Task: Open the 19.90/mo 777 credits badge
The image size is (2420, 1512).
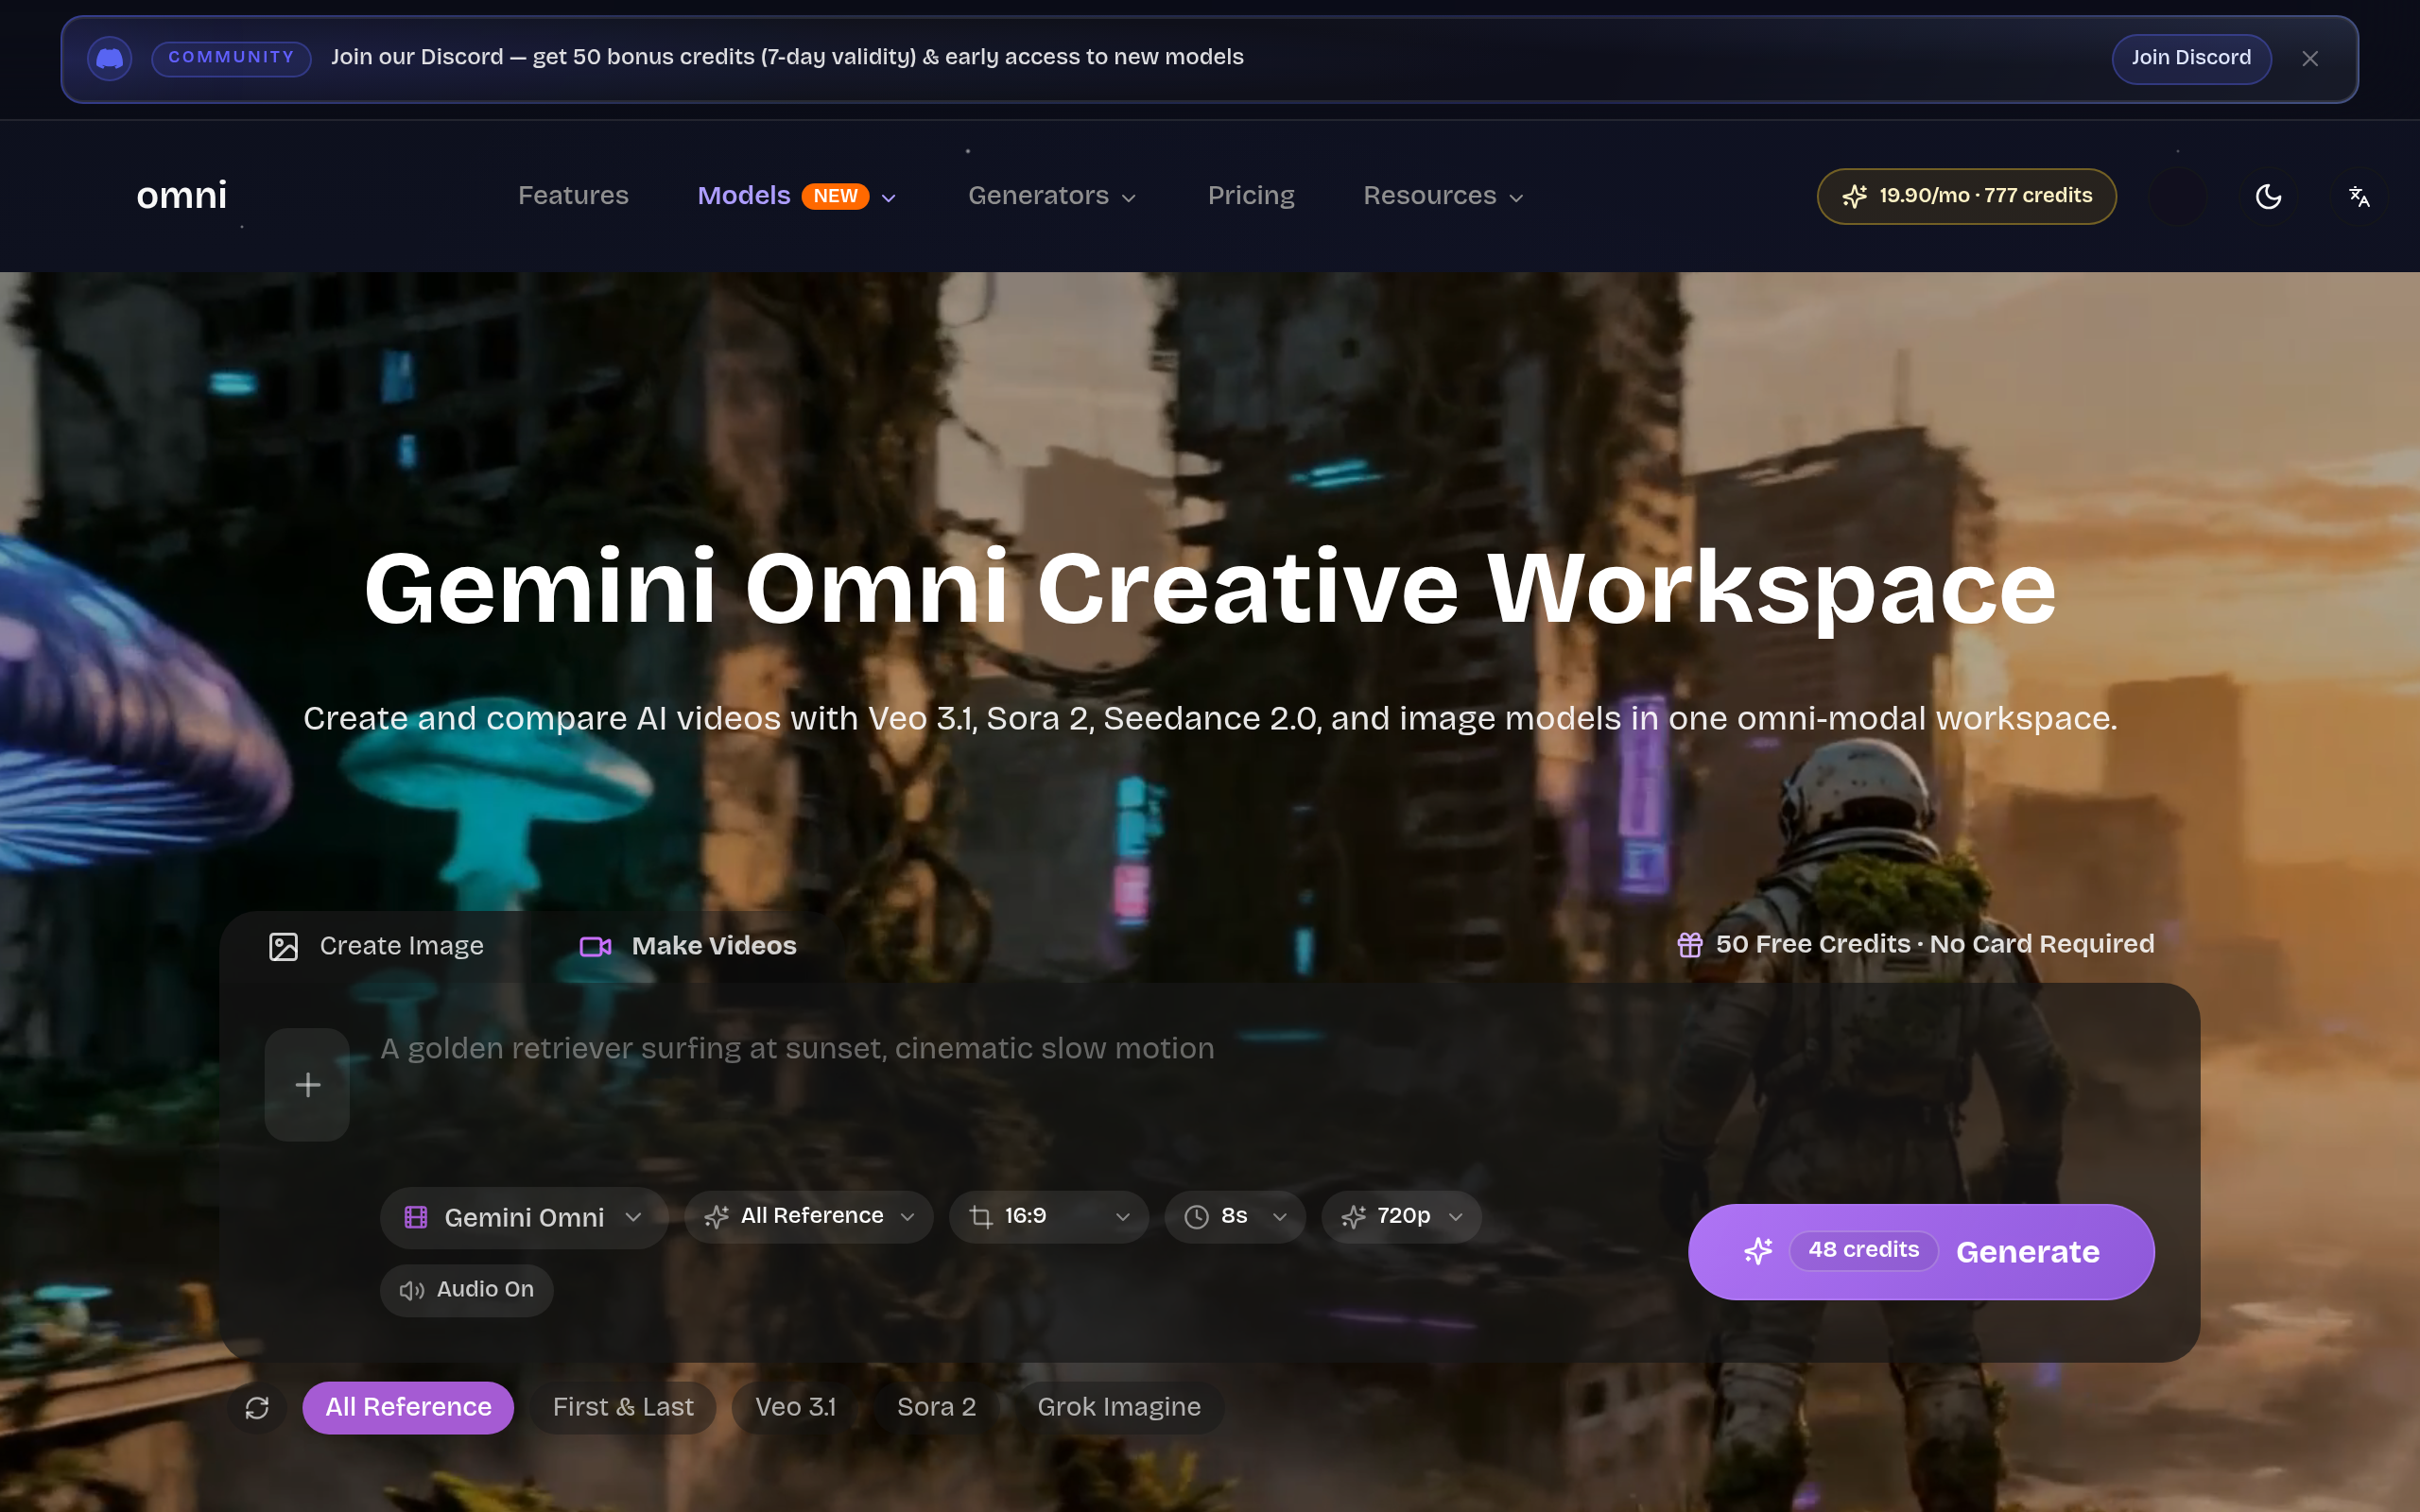Action: click(1966, 196)
